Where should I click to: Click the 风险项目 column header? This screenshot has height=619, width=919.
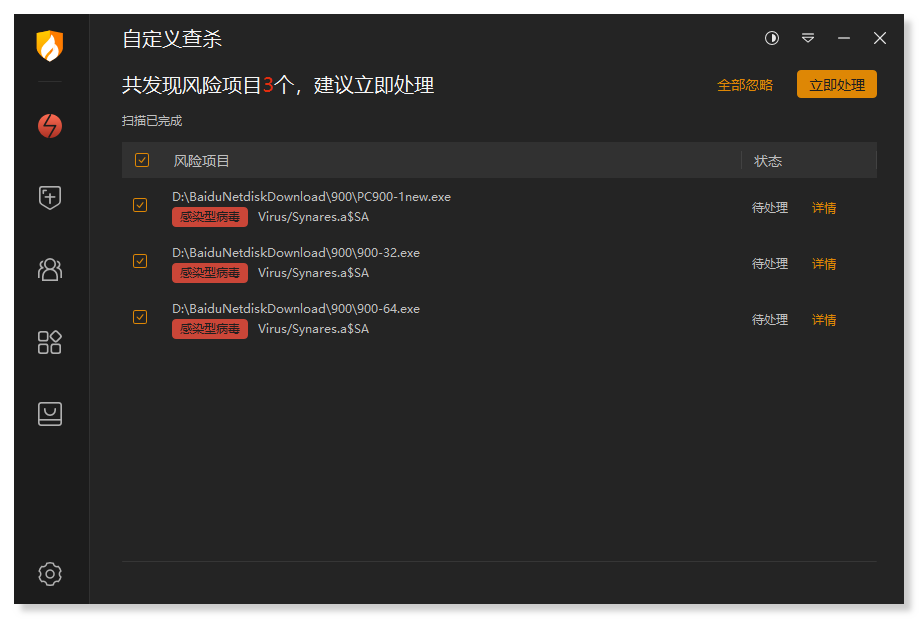(x=202, y=161)
